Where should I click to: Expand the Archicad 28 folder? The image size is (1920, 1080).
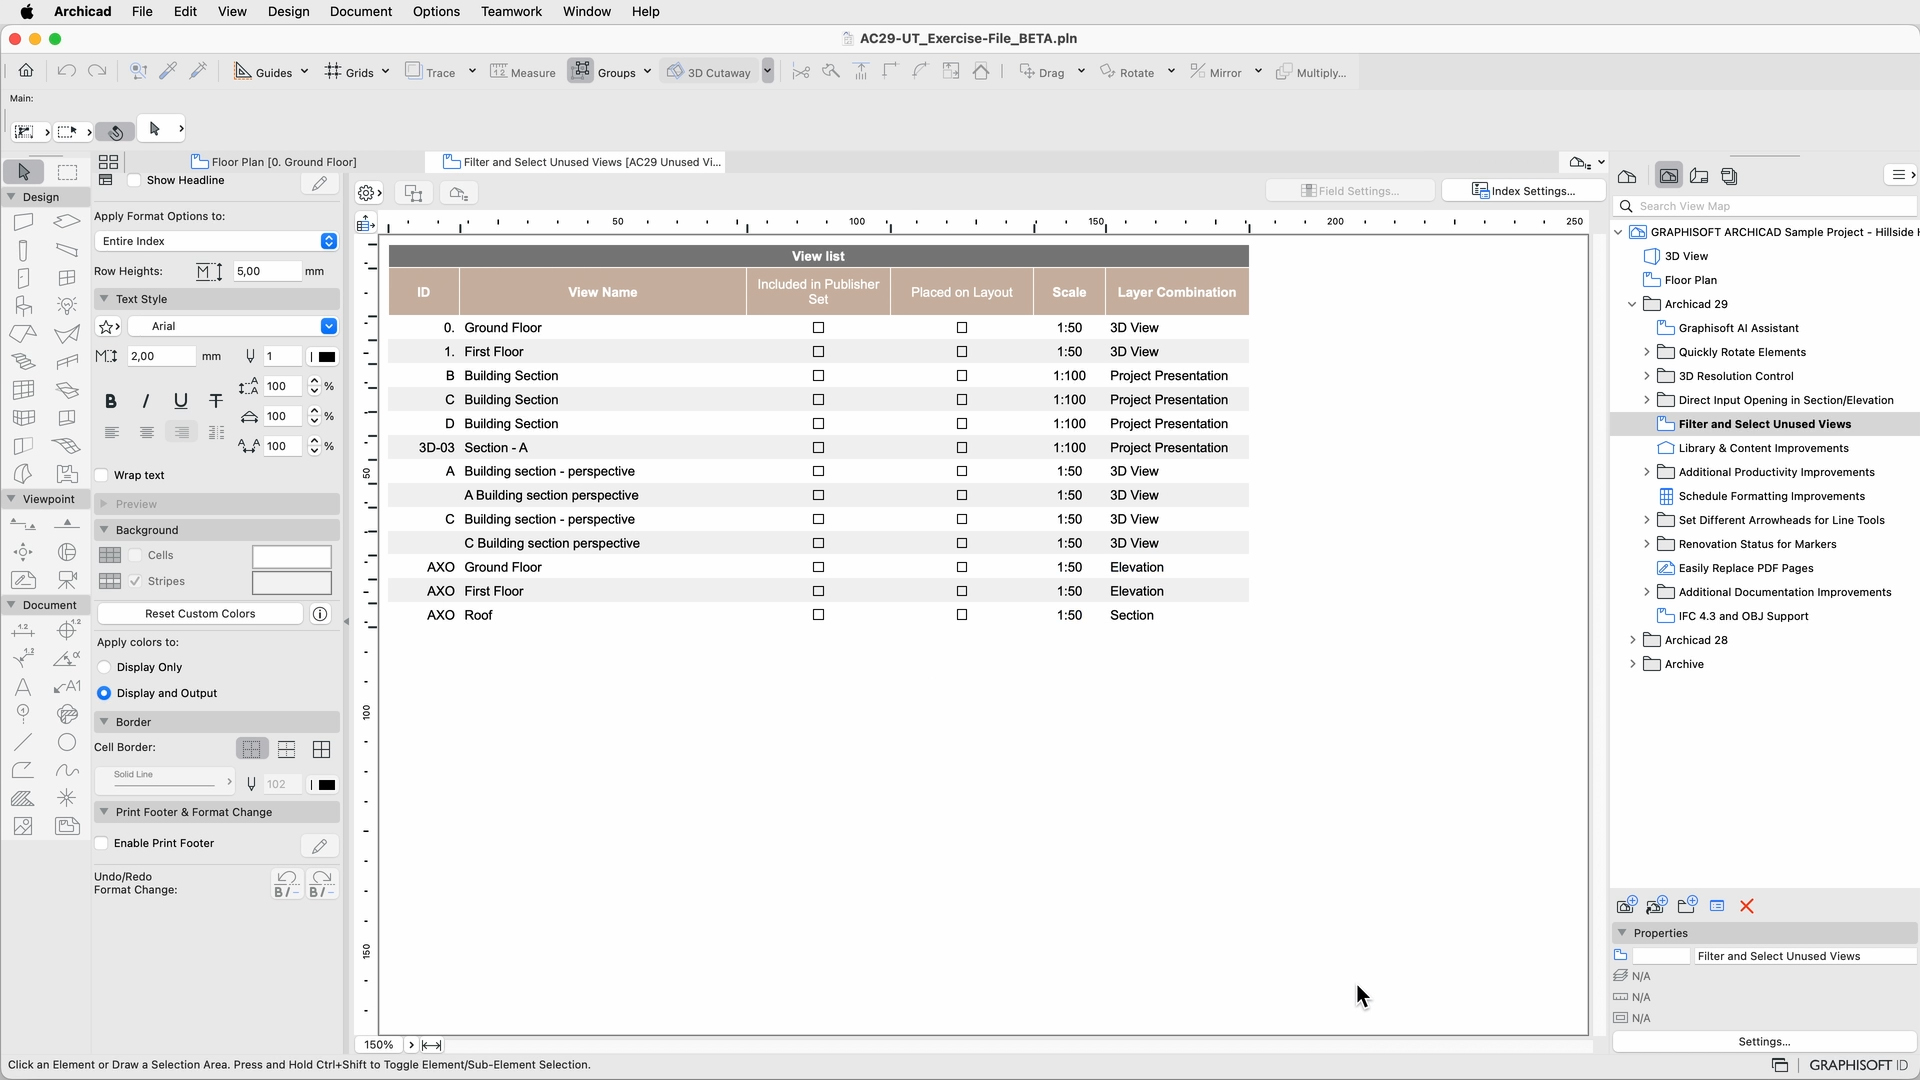coord(1633,640)
